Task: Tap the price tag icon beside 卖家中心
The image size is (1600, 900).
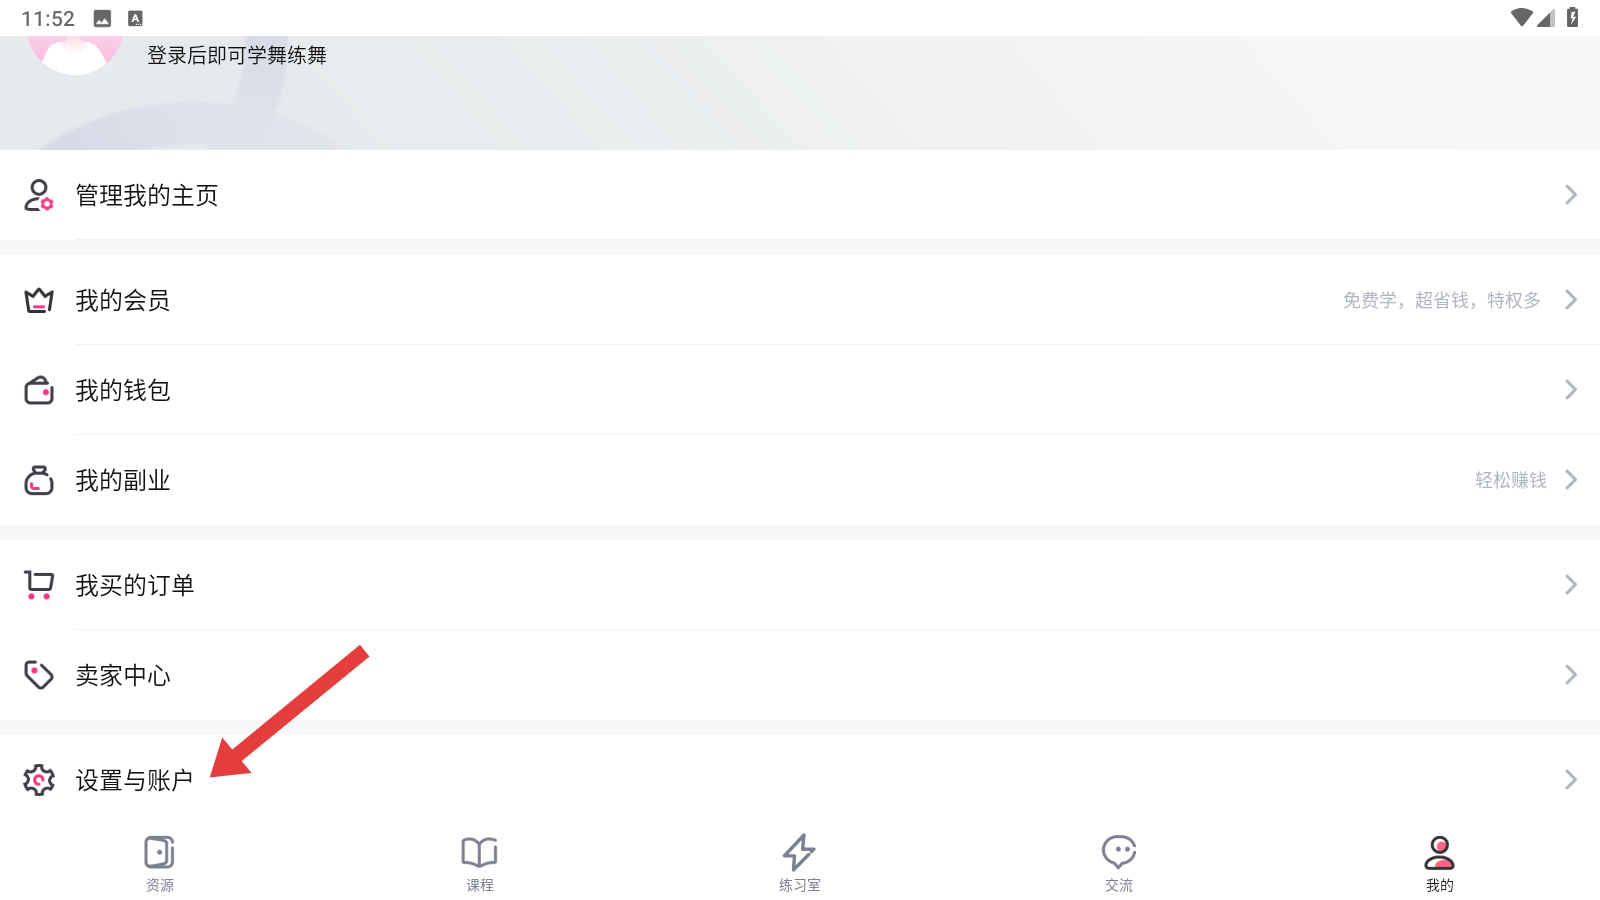Action: click(39, 675)
